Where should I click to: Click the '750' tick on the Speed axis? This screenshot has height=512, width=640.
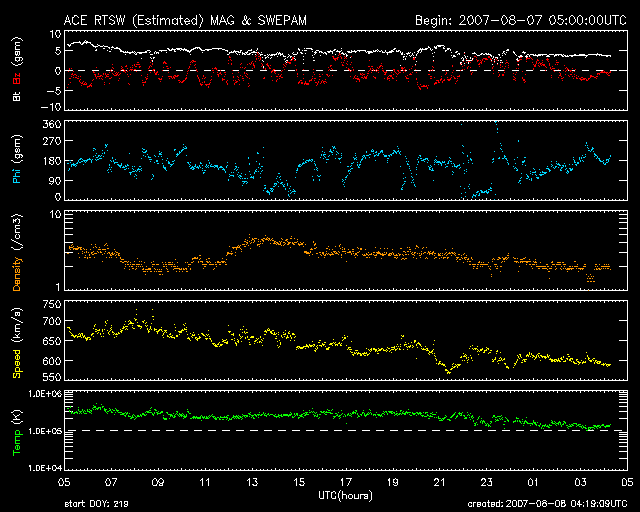click(x=52, y=304)
